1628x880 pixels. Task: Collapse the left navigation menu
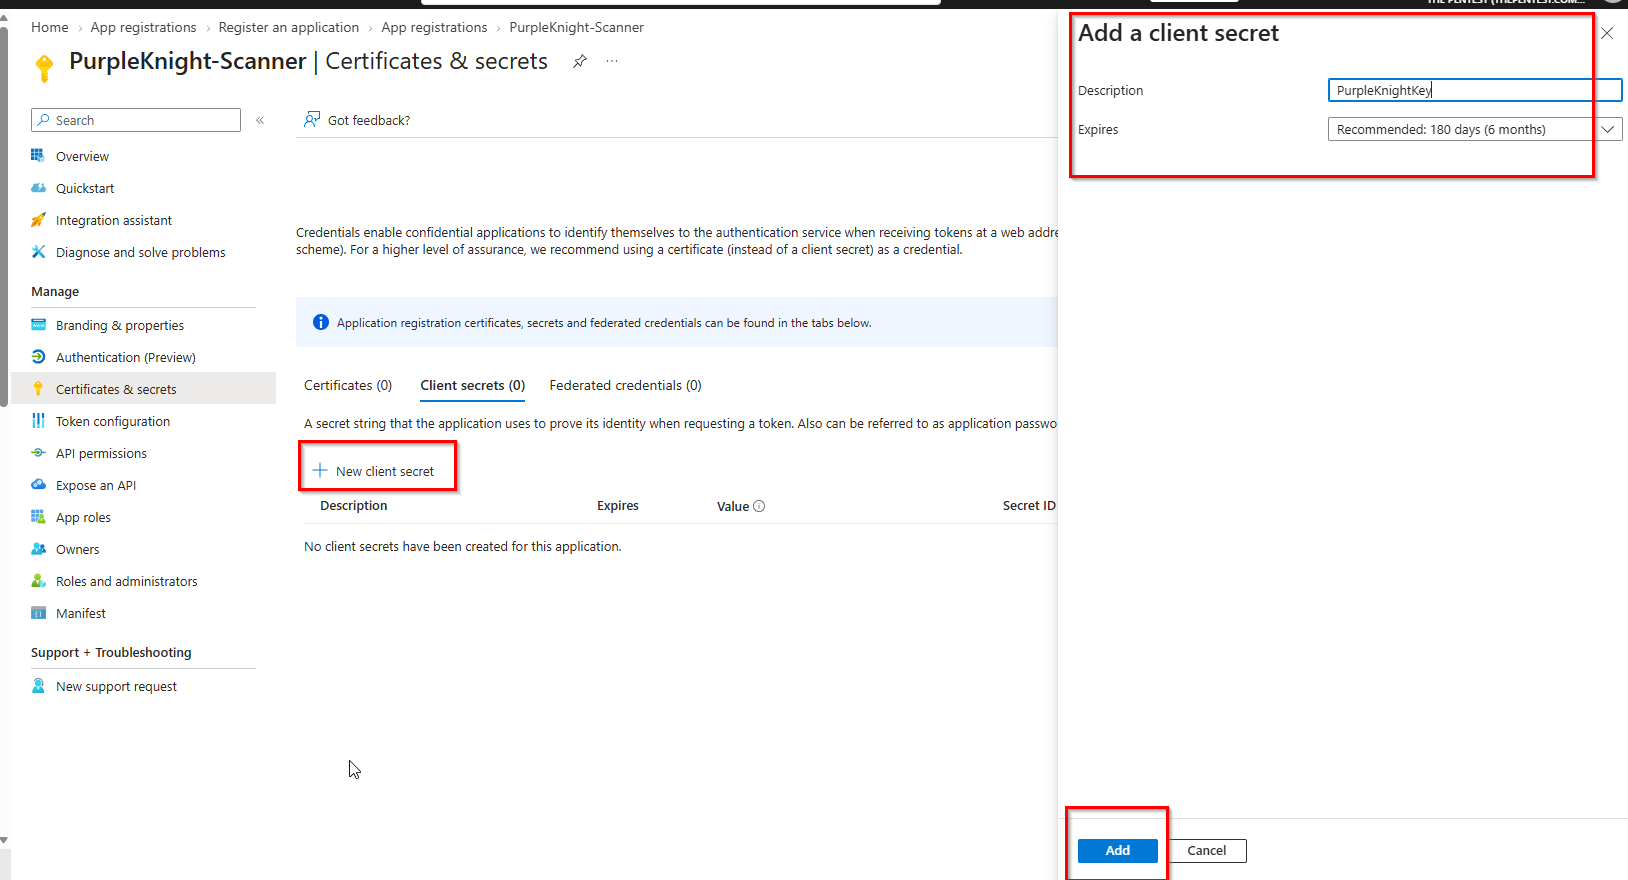pos(260,120)
